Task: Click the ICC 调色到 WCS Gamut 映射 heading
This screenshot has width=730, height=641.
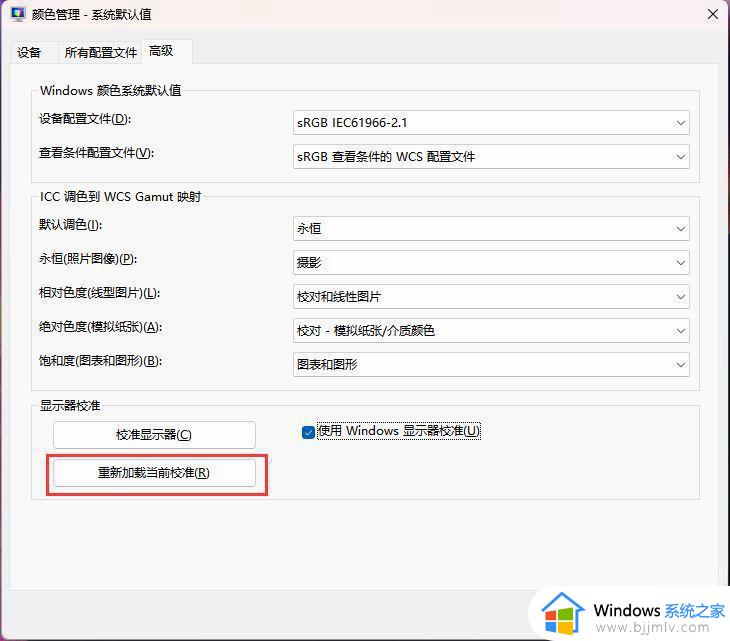Action: pos(121,197)
